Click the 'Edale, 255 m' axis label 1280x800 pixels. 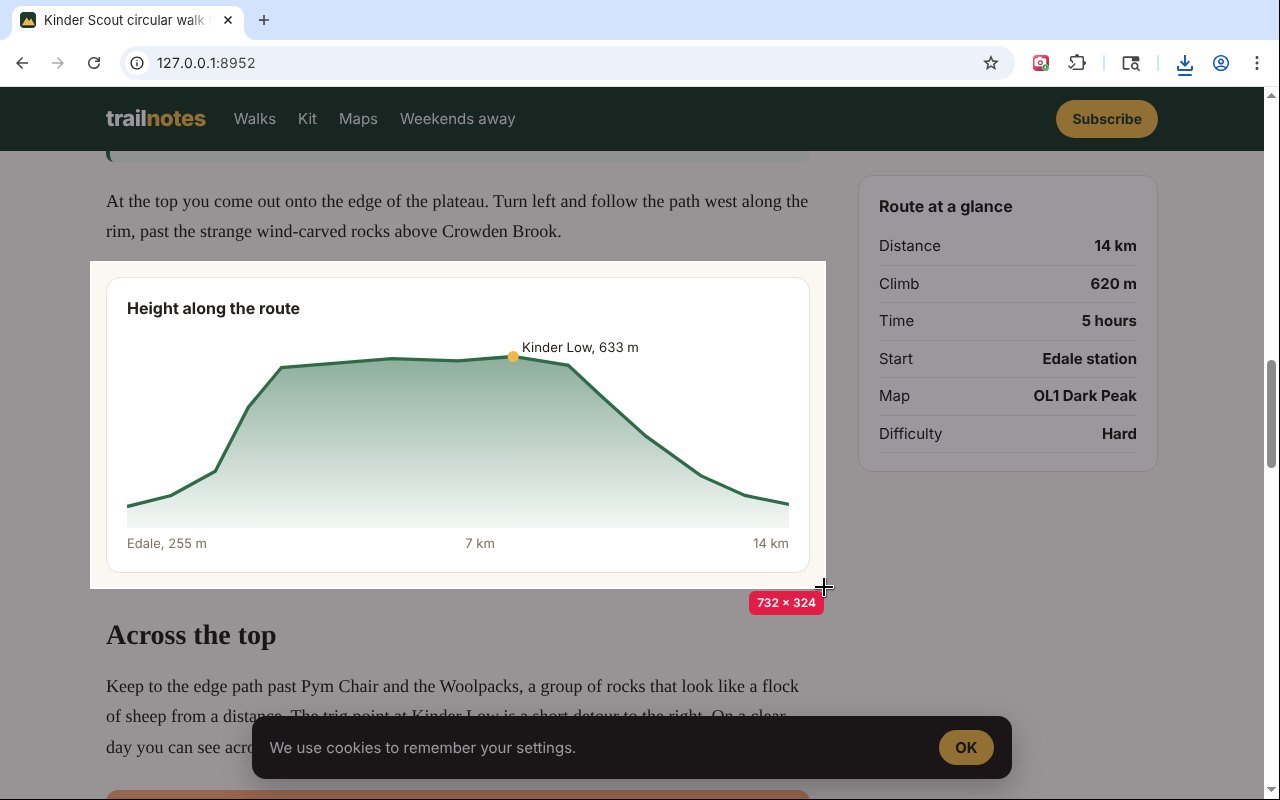pos(167,544)
